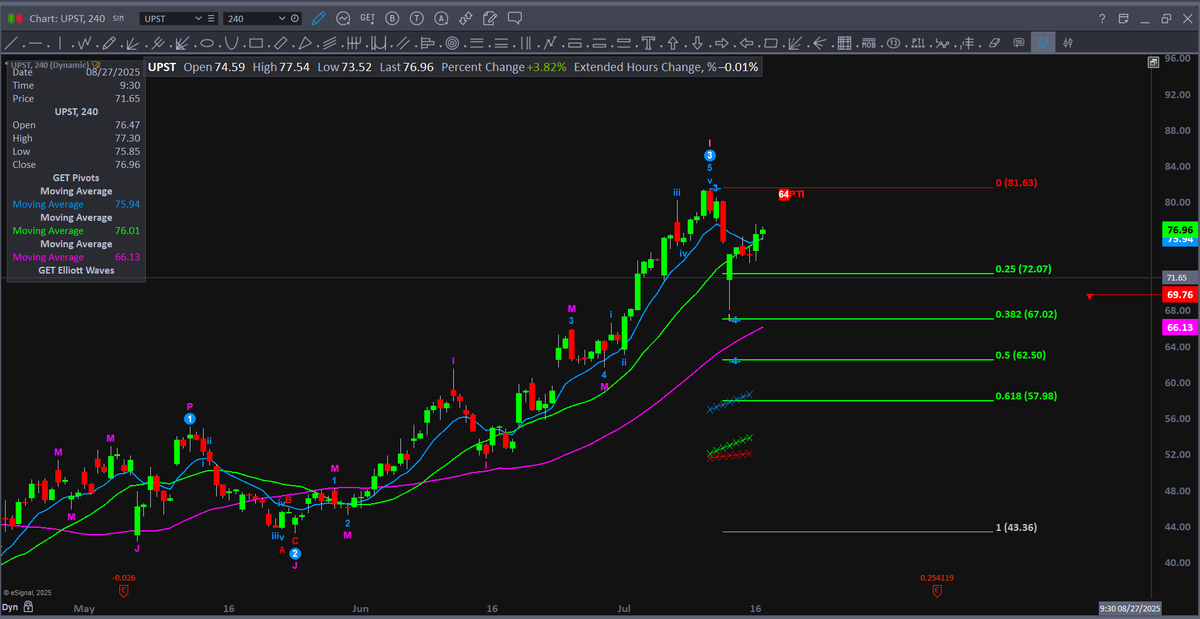Screen dimensions: 1200x619
Task: Open the note editing icon
Action: 490,18
